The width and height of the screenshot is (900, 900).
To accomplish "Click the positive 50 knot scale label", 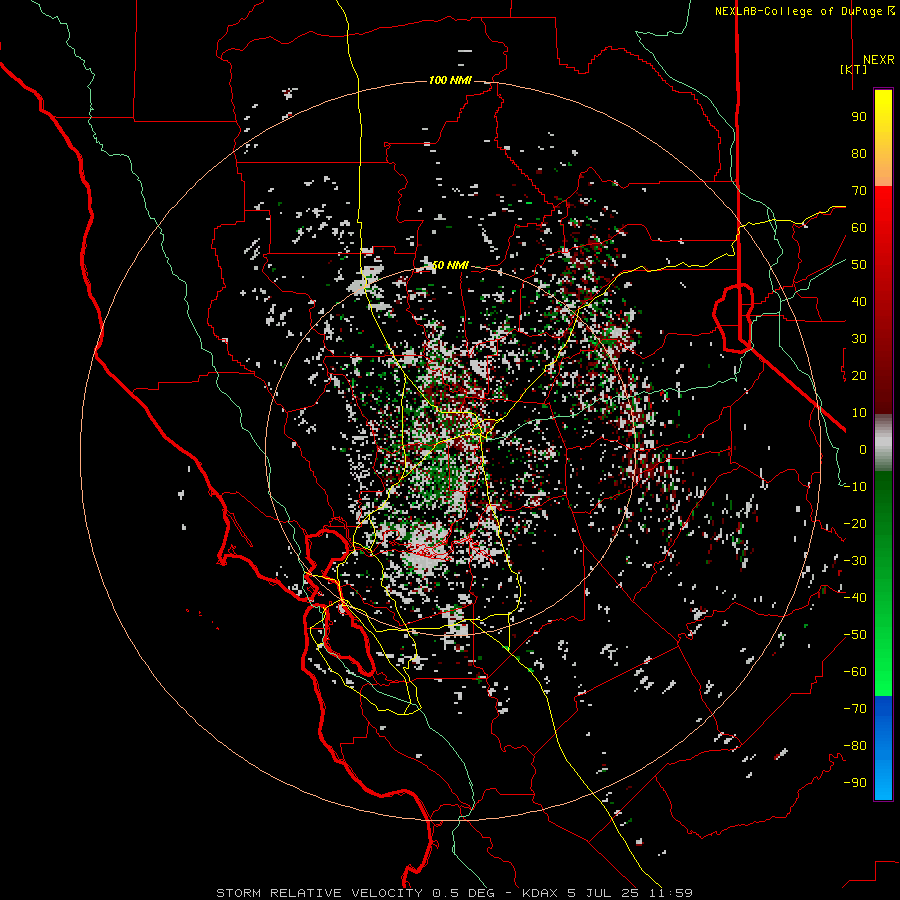I will (x=859, y=265).
